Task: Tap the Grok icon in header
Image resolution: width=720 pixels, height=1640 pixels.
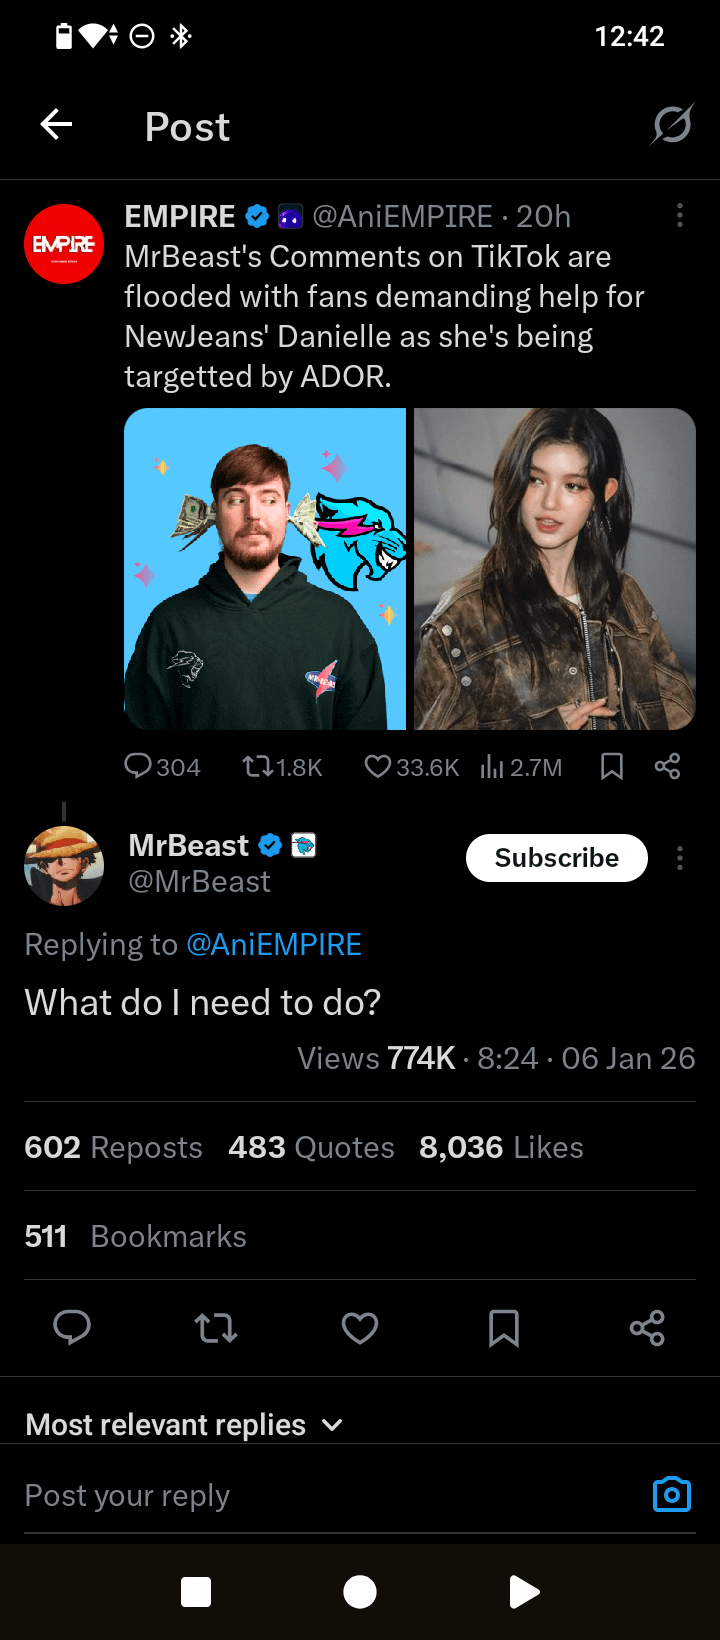Action: [x=672, y=125]
